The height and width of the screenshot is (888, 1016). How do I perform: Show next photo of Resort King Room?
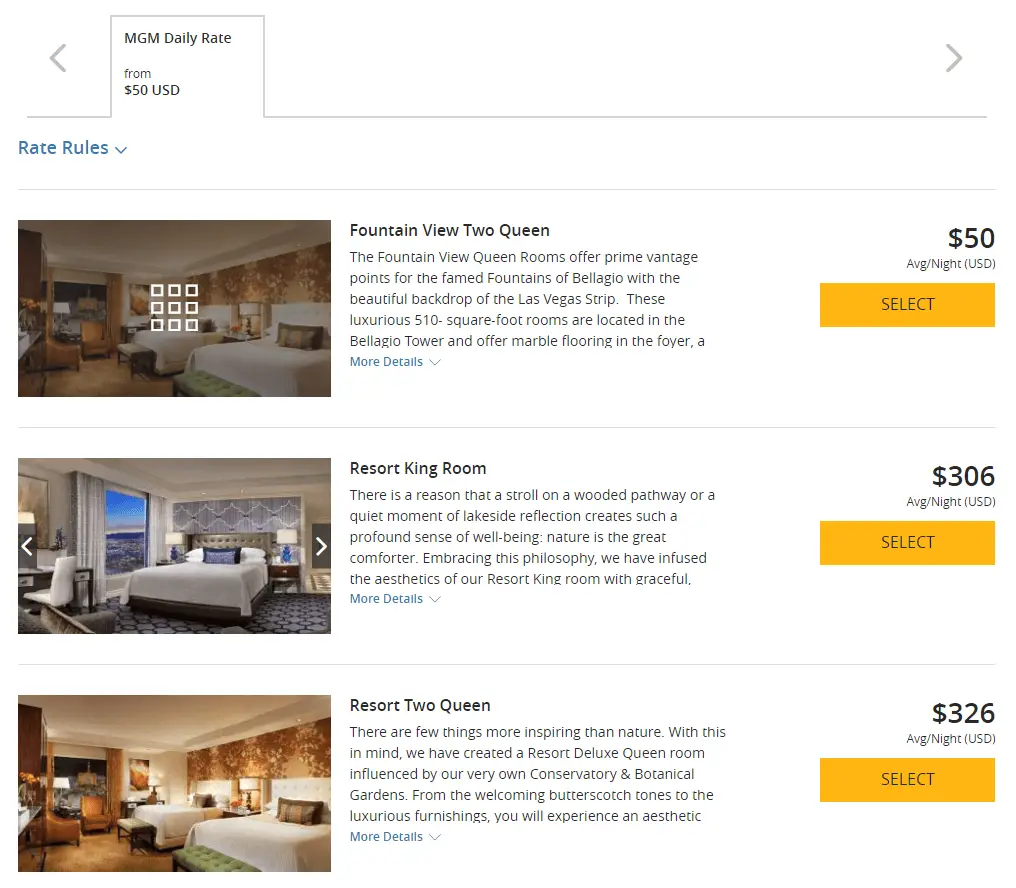321,546
